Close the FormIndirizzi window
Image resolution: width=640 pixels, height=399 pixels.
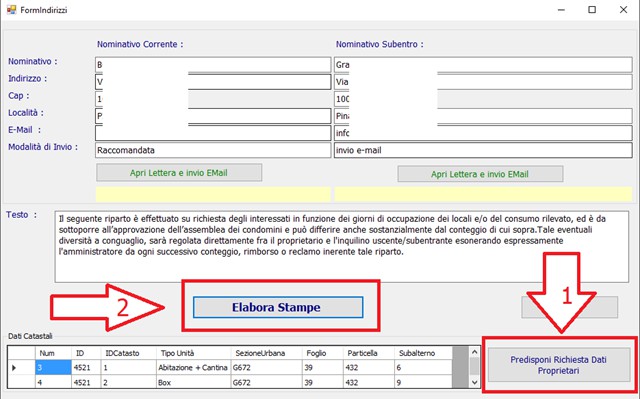coord(623,10)
